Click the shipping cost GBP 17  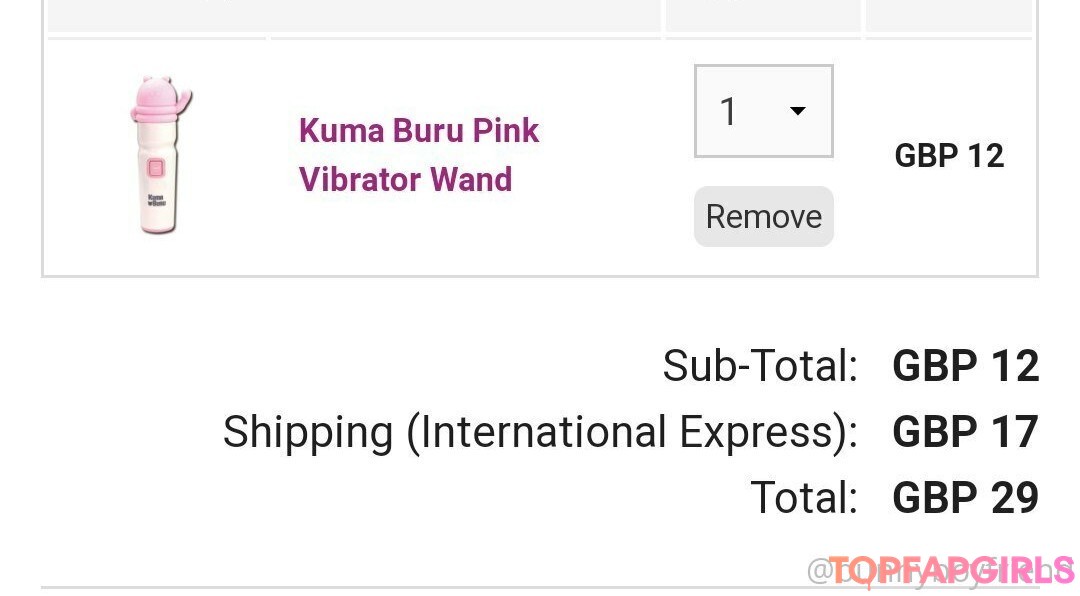(x=965, y=432)
